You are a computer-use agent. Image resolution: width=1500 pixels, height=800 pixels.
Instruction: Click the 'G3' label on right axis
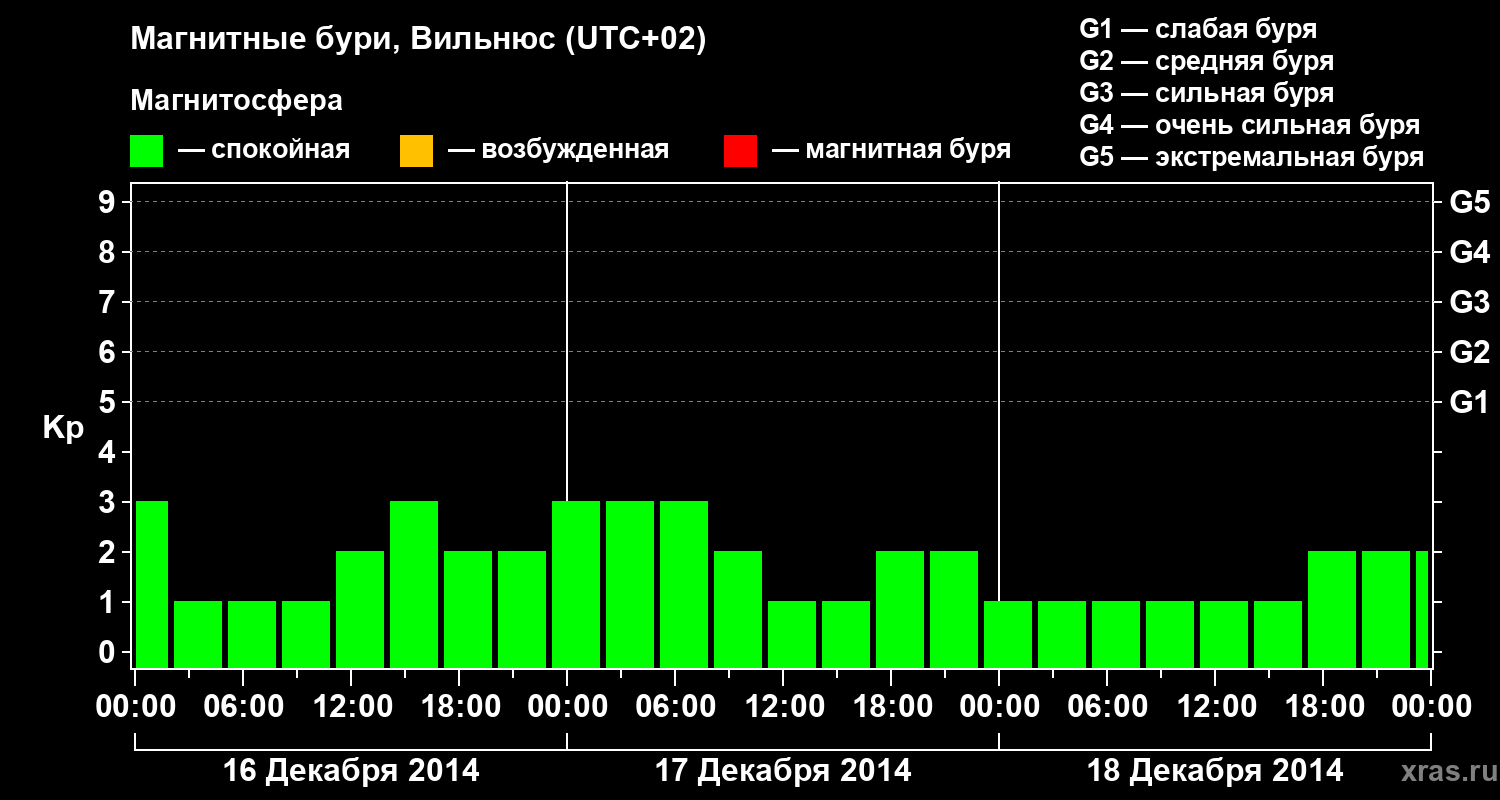1469,302
